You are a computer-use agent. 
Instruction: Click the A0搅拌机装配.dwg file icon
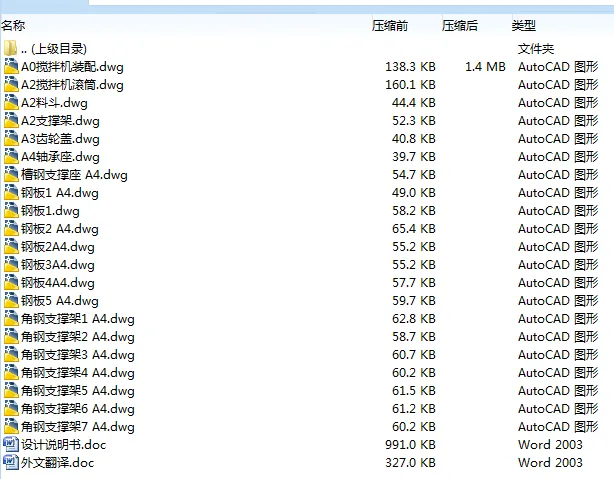point(11,67)
